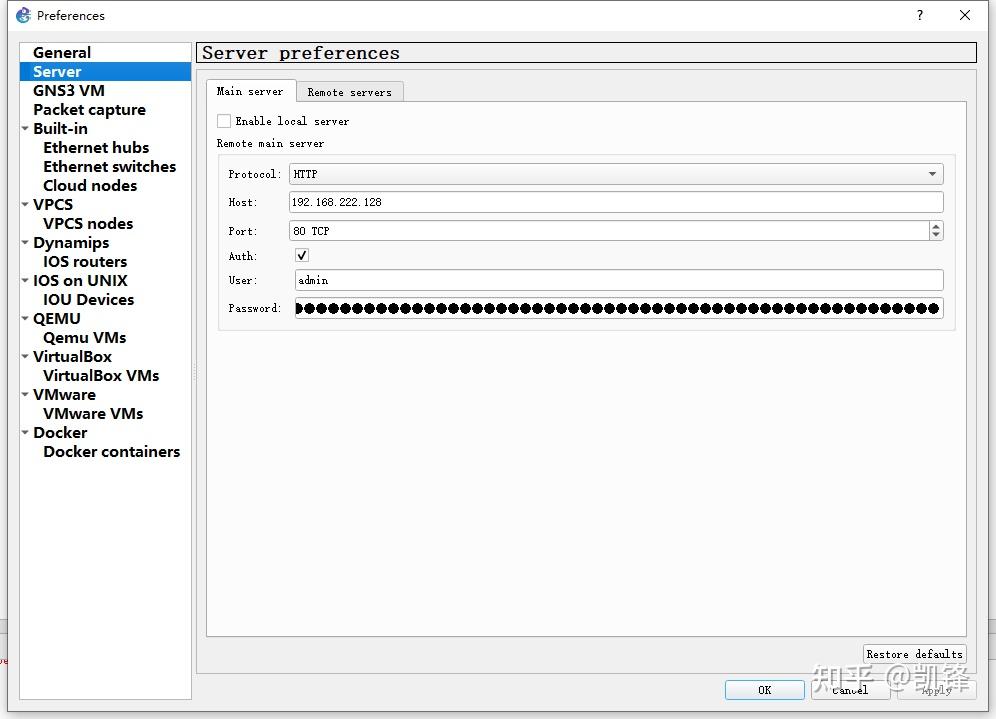Image resolution: width=996 pixels, height=719 pixels.
Task: Select the IOS on UNIX category
Action: tap(80, 280)
